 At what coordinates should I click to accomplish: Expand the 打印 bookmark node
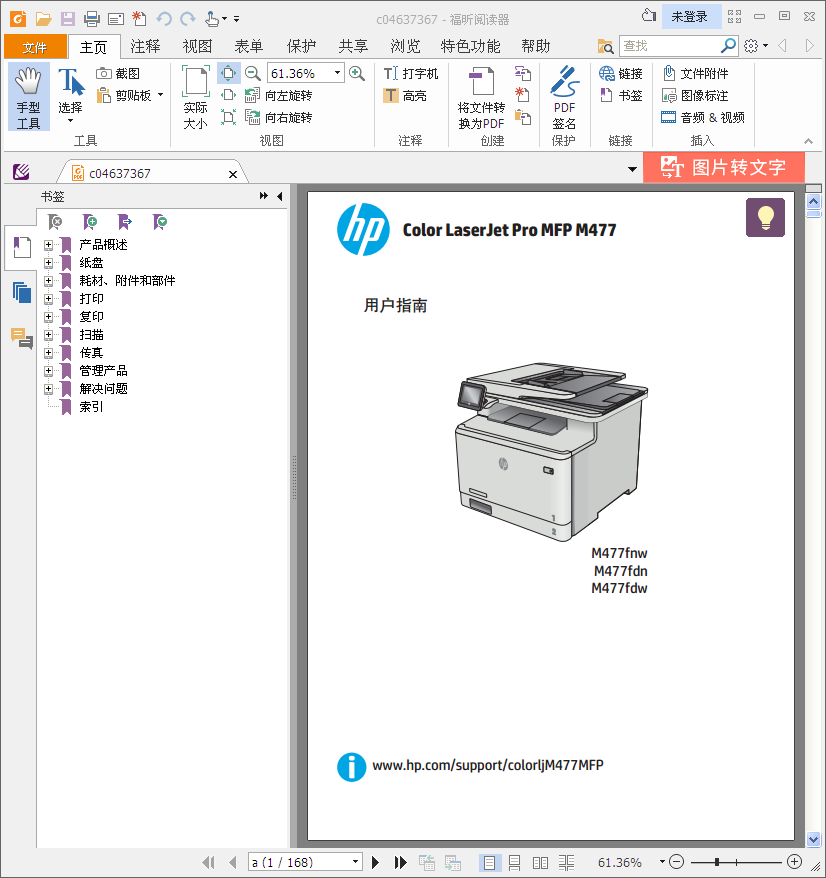coord(49,298)
